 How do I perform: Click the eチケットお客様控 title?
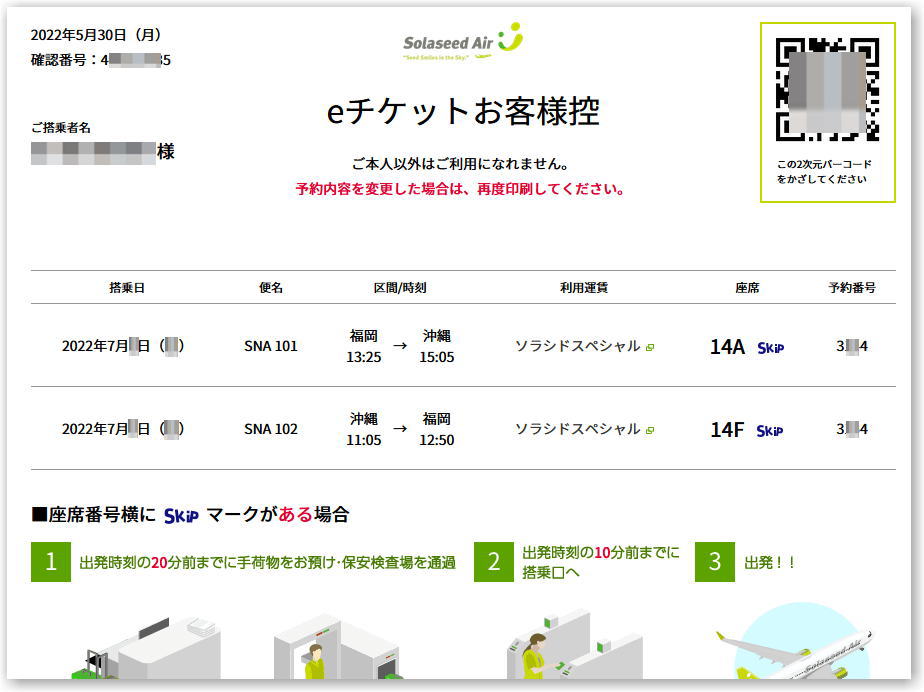(463, 111)
